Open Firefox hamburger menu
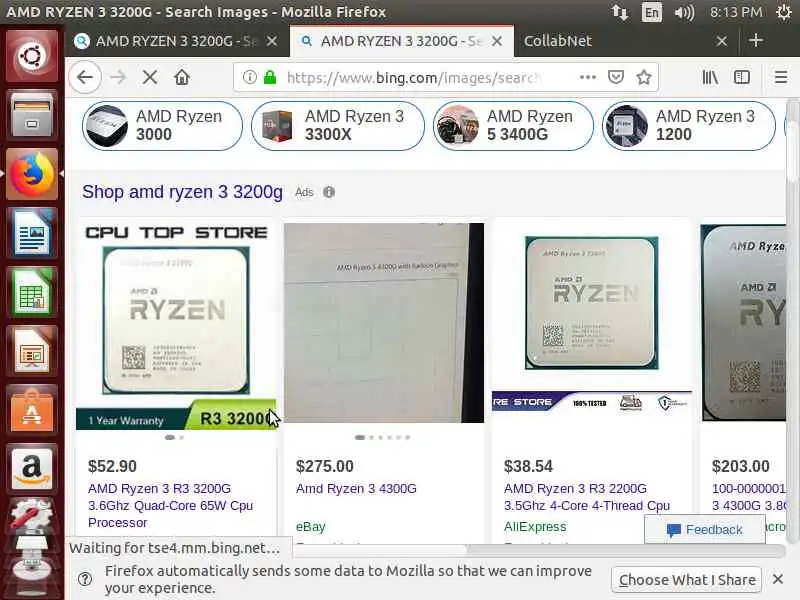The image size is (800, 600). click(x=781, y=78)
